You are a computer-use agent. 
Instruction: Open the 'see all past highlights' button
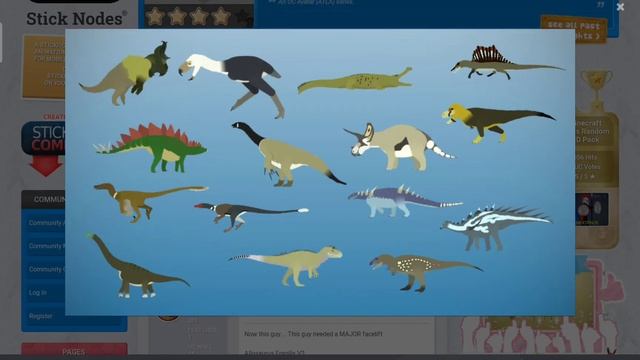coord(573,29)
